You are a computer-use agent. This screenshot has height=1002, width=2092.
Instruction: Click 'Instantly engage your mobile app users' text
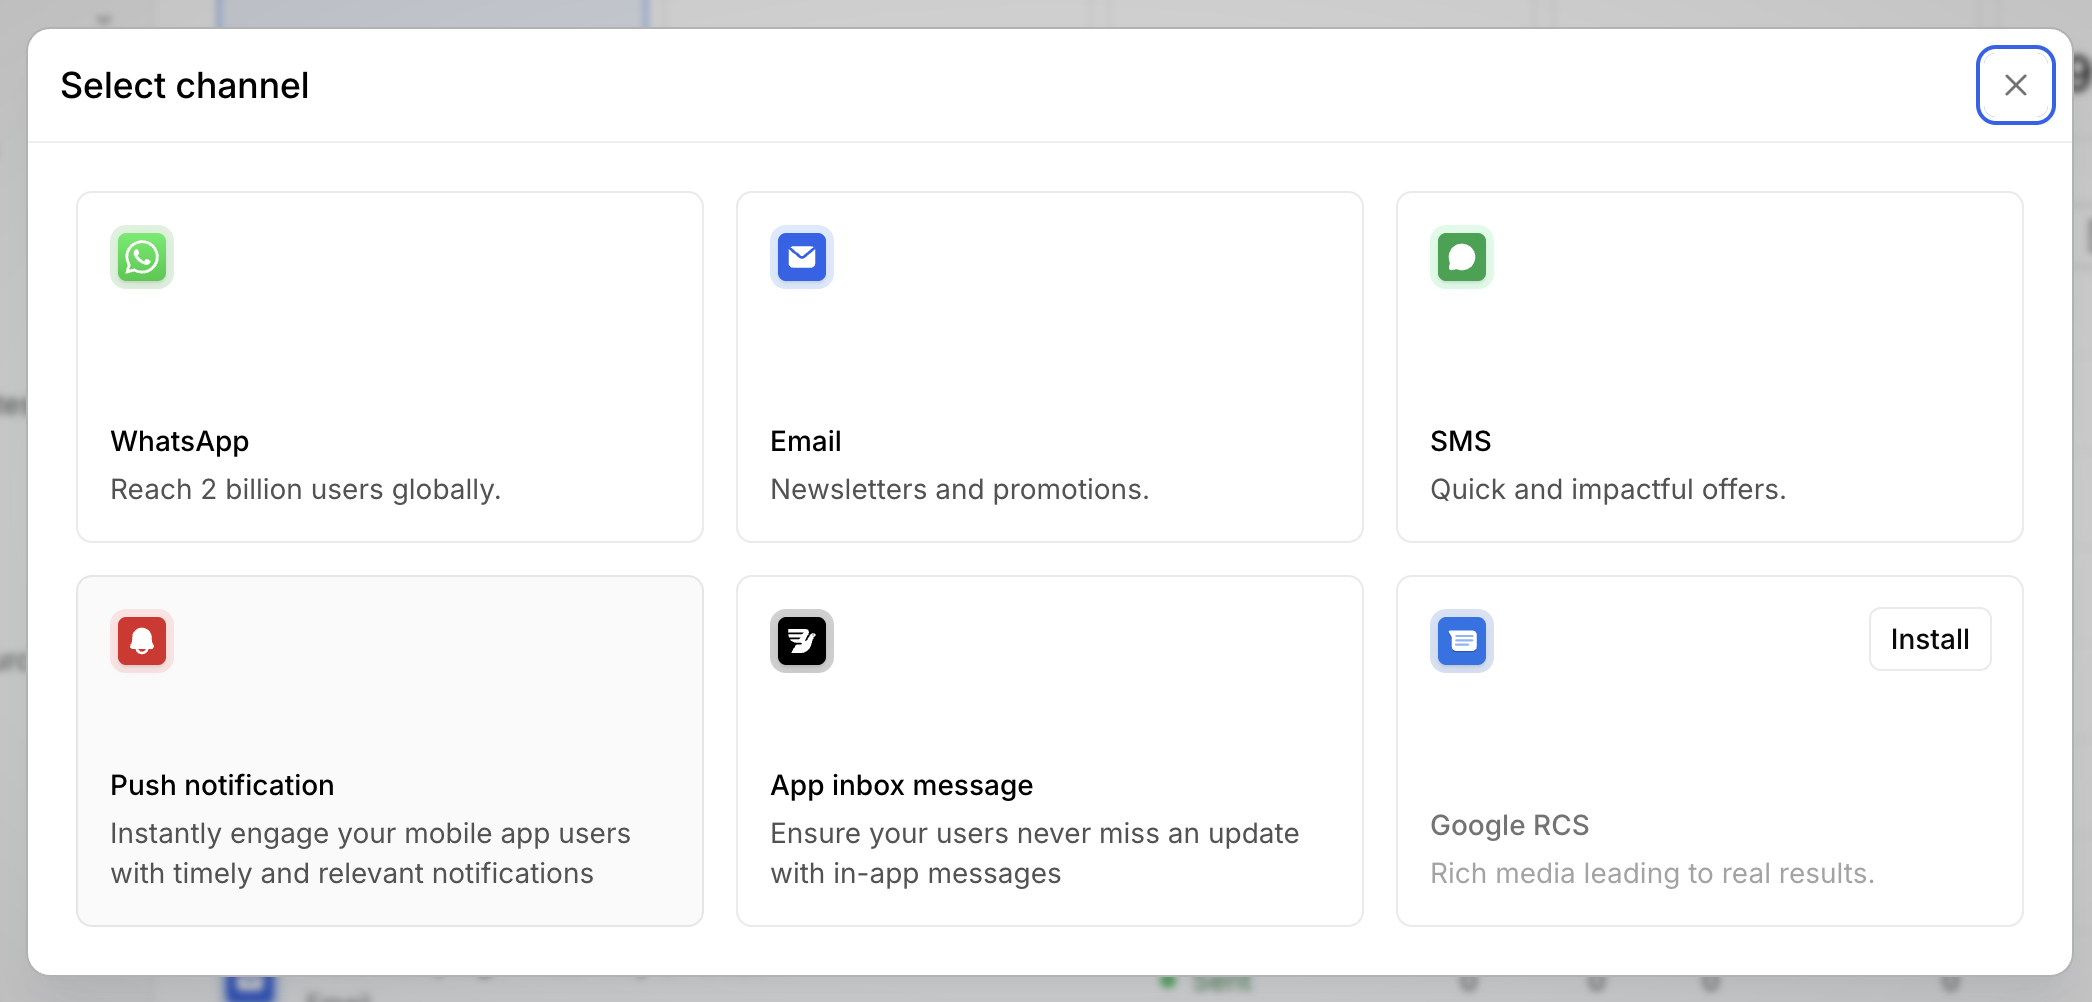370,833
